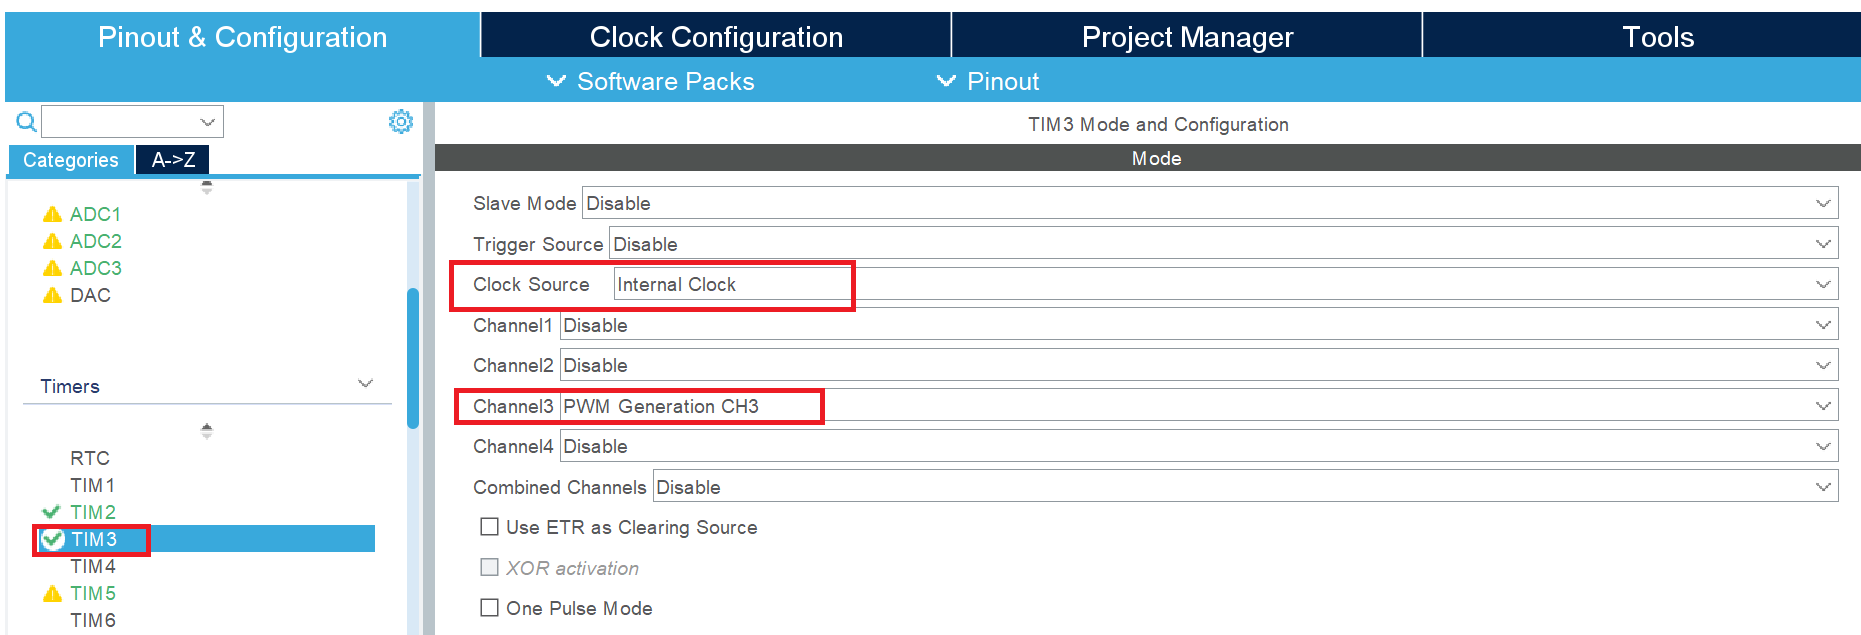Select TIM6 in Timers list
This screenshot has width=1861, height=635.
pos(92,620)
